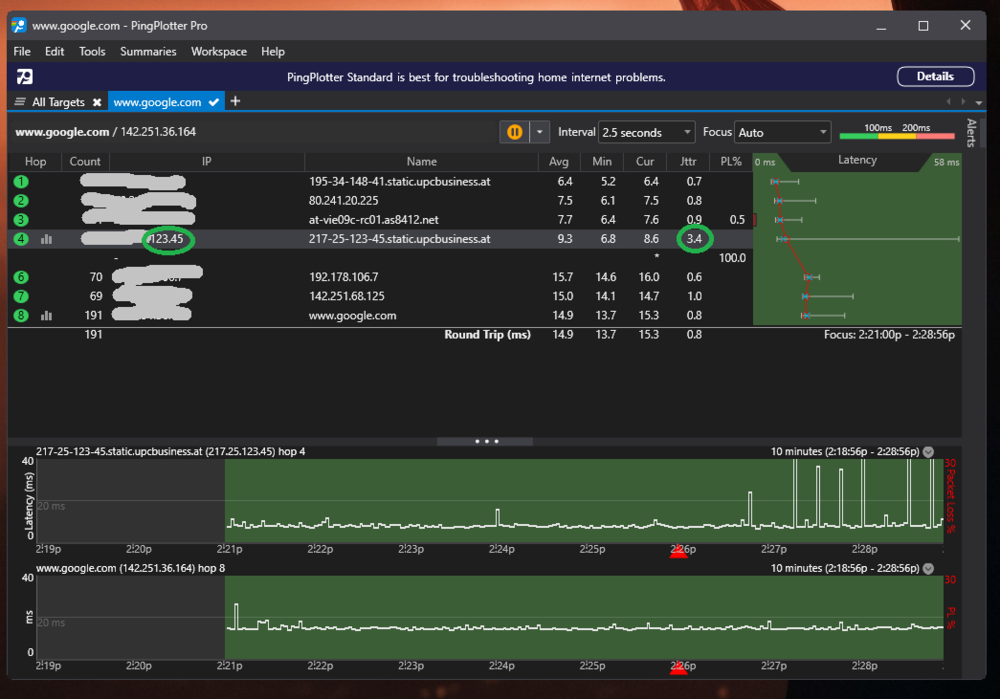Add a new target tab with plus
Screen dimensions: 1000x699
[235, 101]
